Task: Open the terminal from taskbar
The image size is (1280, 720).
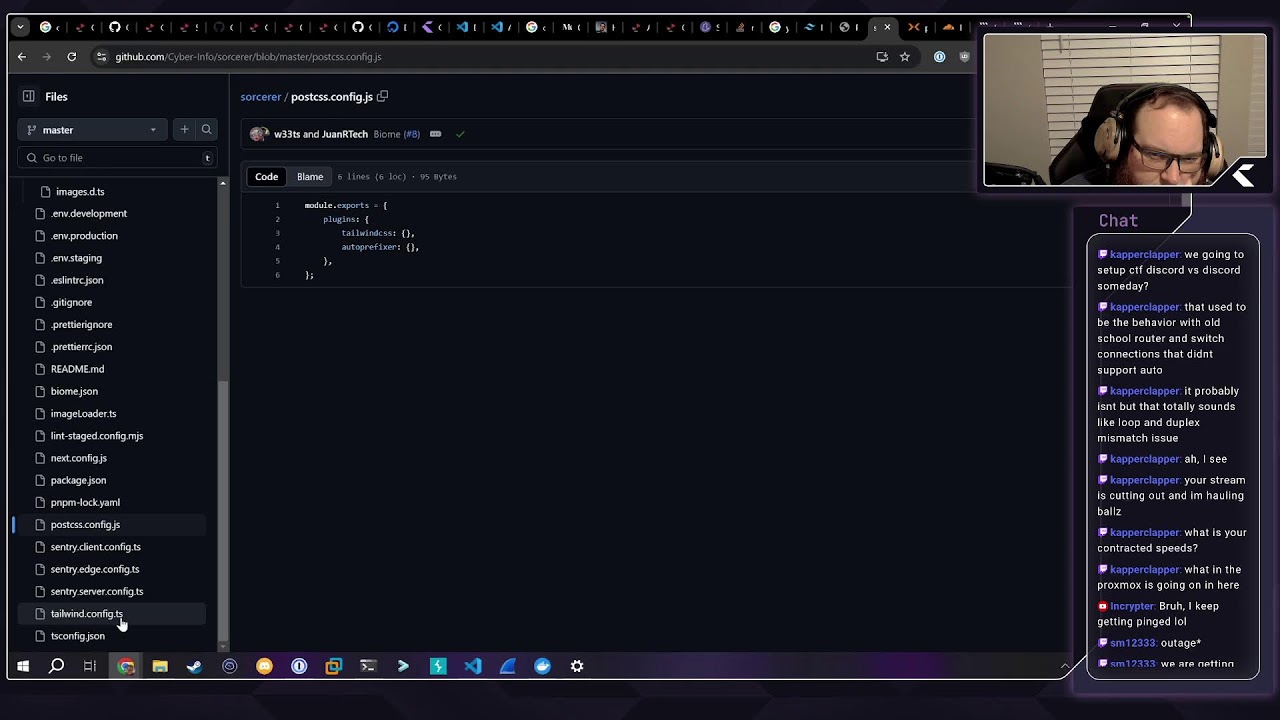Action: point(368,666)
